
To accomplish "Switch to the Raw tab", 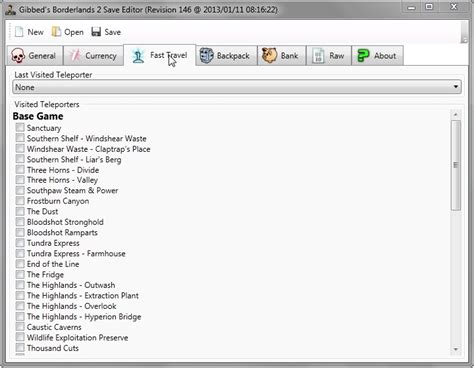I will click(329, 56).
